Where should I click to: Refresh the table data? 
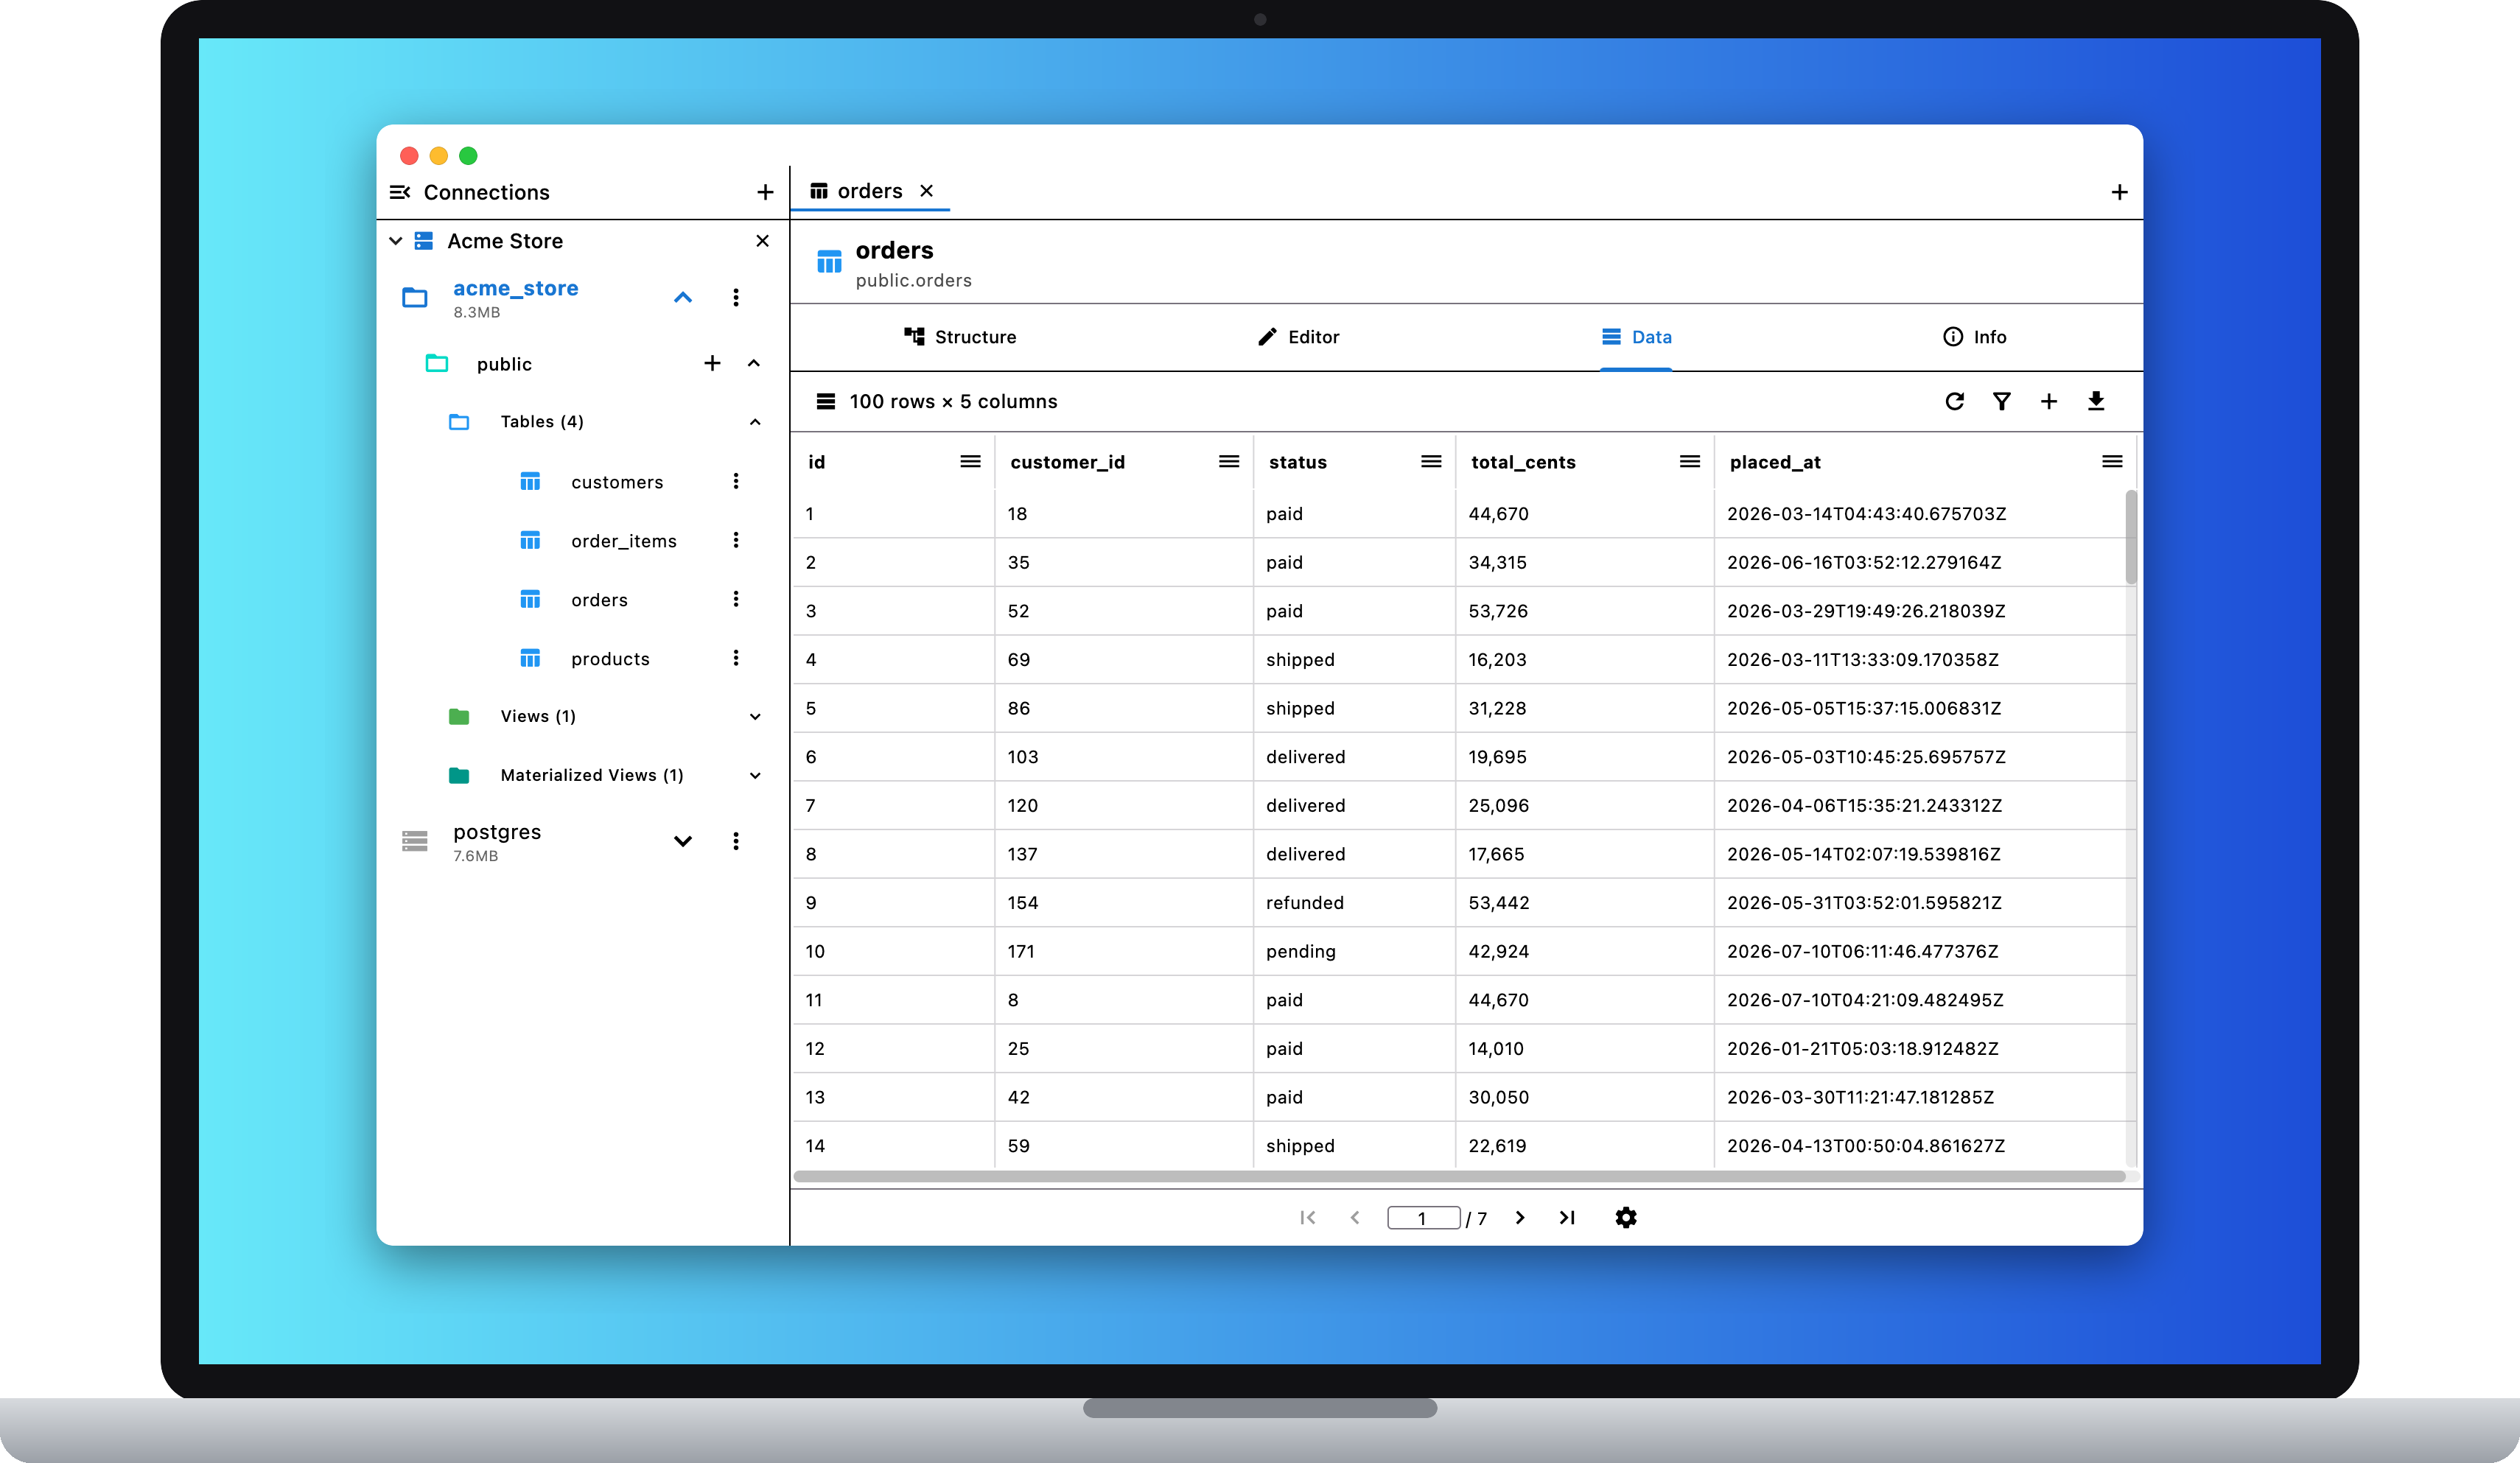pos(1955,401)
